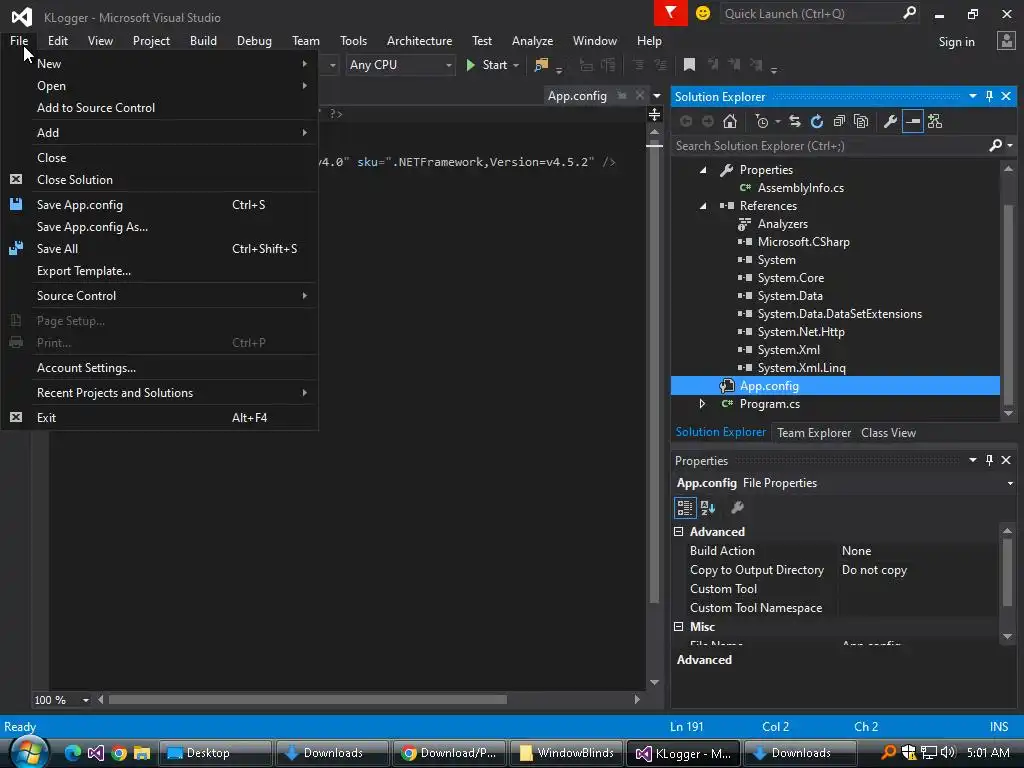
Task: Expand the Program.cs node
Action: coord(703,404)
